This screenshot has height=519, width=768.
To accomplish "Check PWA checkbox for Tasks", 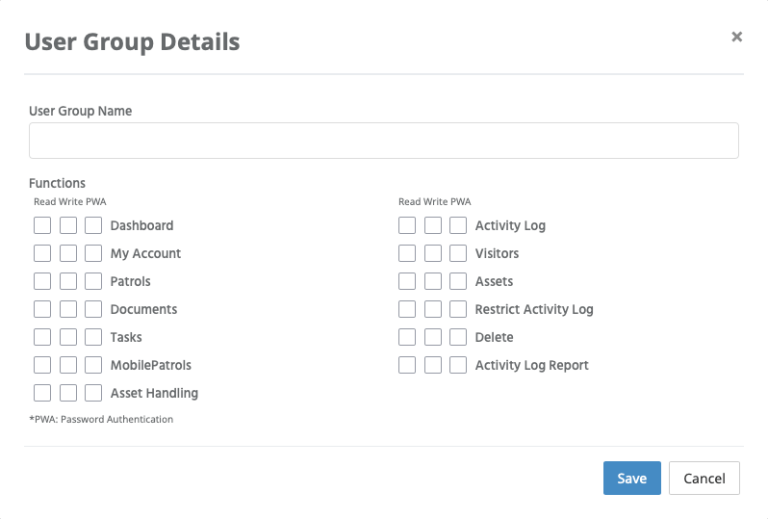I will click(94, 337).
